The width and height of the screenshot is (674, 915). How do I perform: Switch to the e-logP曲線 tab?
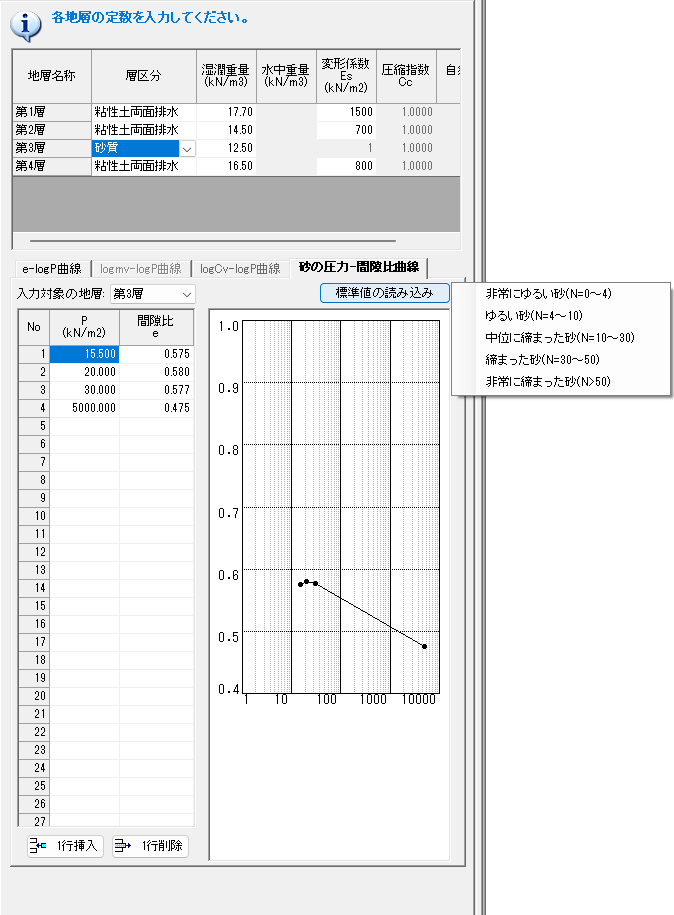(x=51, y=268)
